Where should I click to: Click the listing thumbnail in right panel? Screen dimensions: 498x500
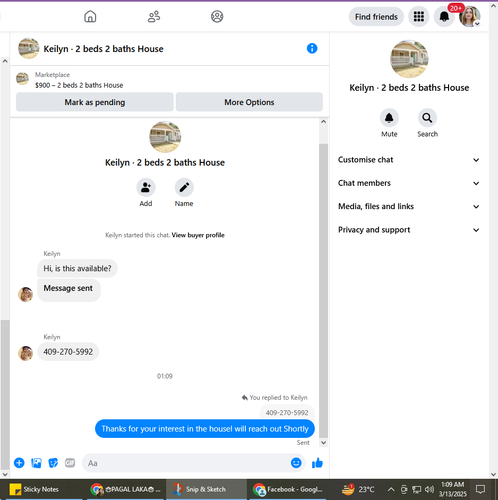(409, 59)
